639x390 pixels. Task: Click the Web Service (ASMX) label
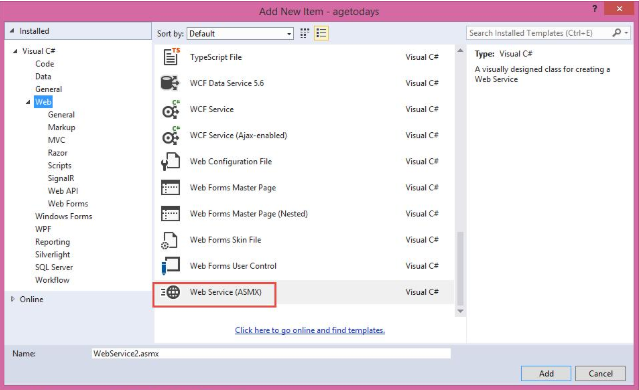(x=225, y=292)
